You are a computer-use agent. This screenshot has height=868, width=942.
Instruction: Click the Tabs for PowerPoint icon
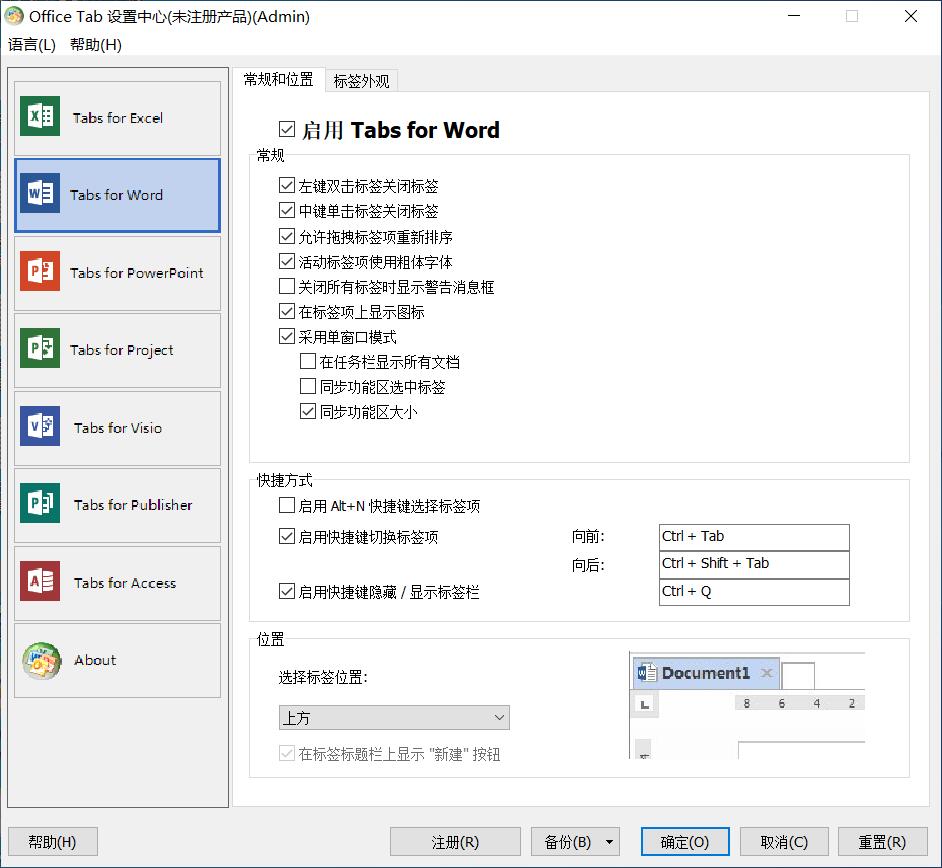[x=40, y=272]
